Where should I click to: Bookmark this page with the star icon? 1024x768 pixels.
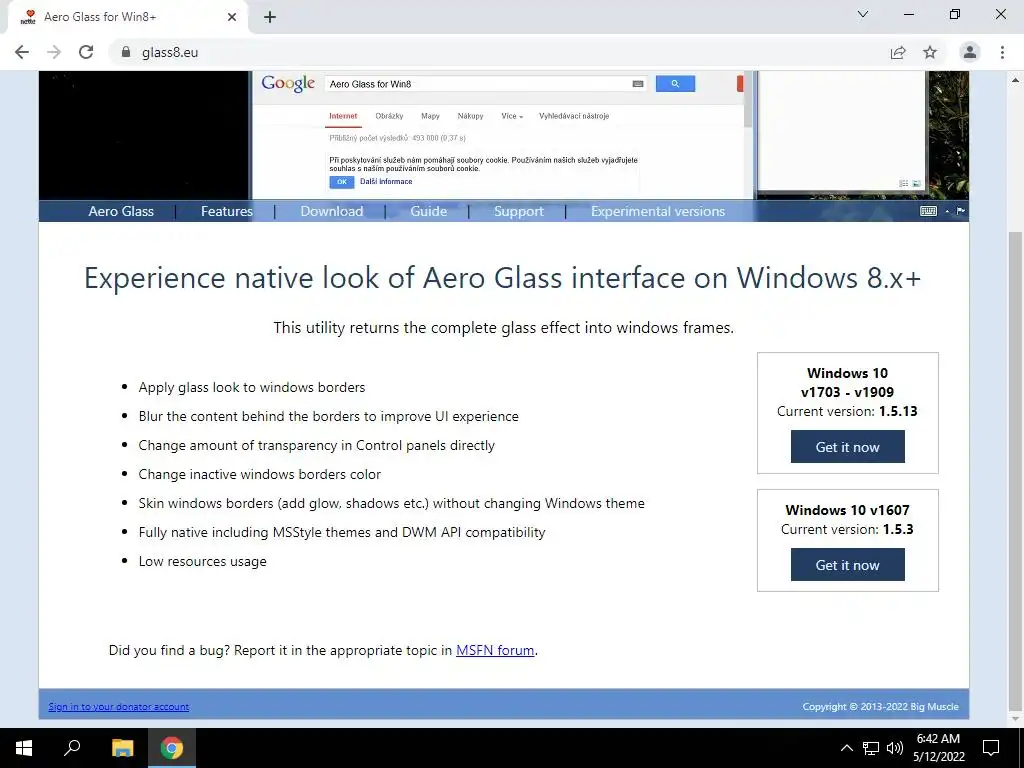tap(930, 52)
